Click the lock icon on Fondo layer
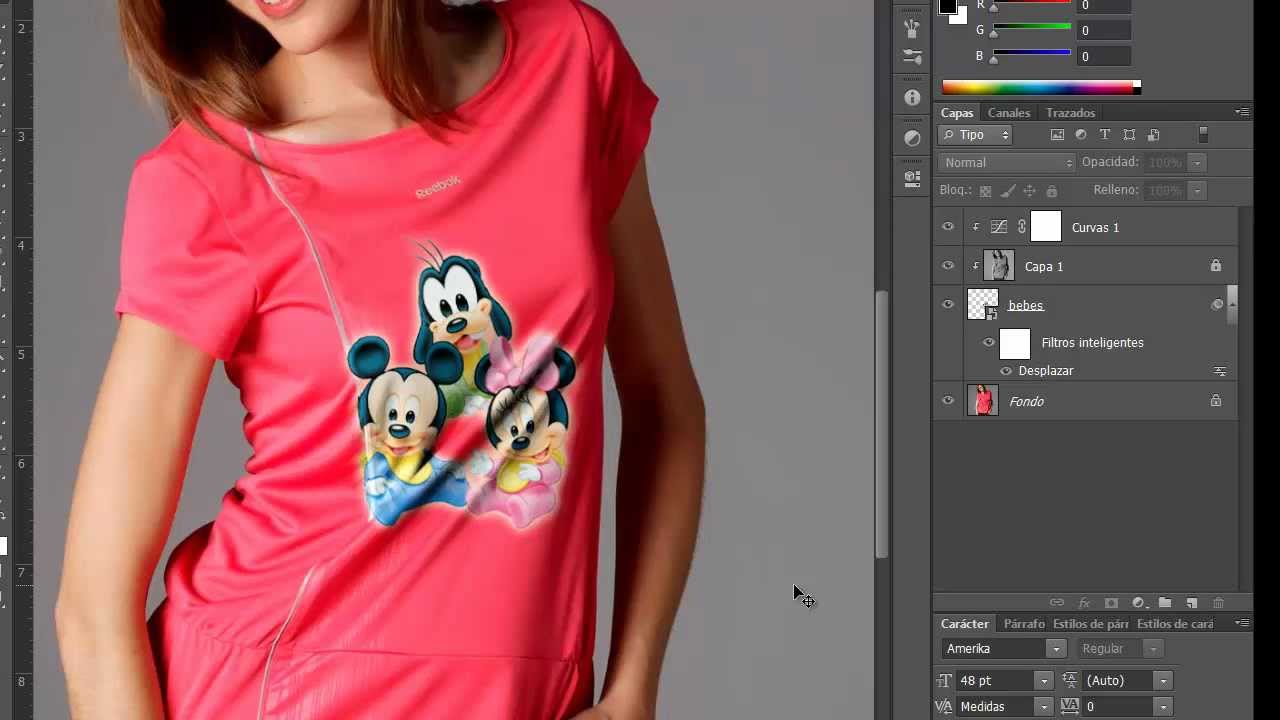Screen dimensions: 1280x720 (x=1216, y=401)
